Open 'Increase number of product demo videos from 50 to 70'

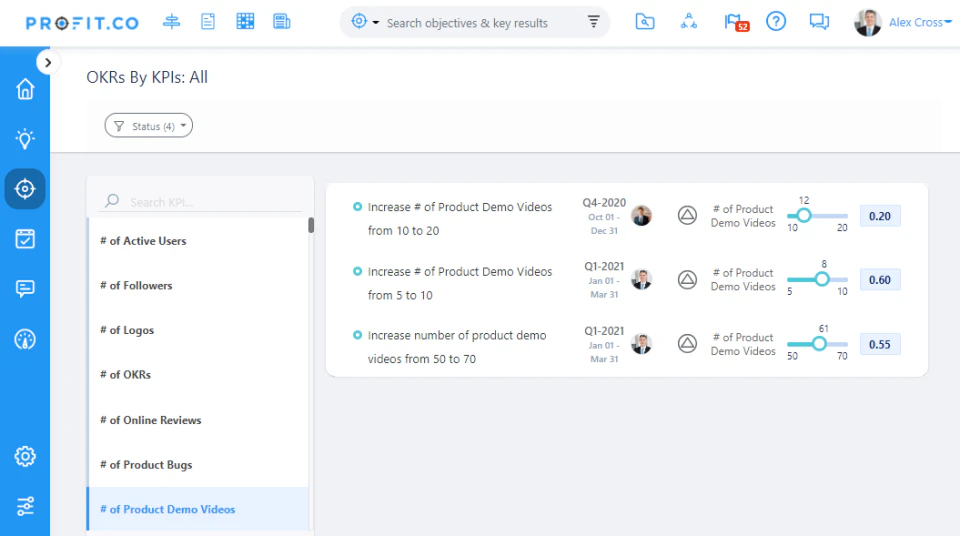457,347
